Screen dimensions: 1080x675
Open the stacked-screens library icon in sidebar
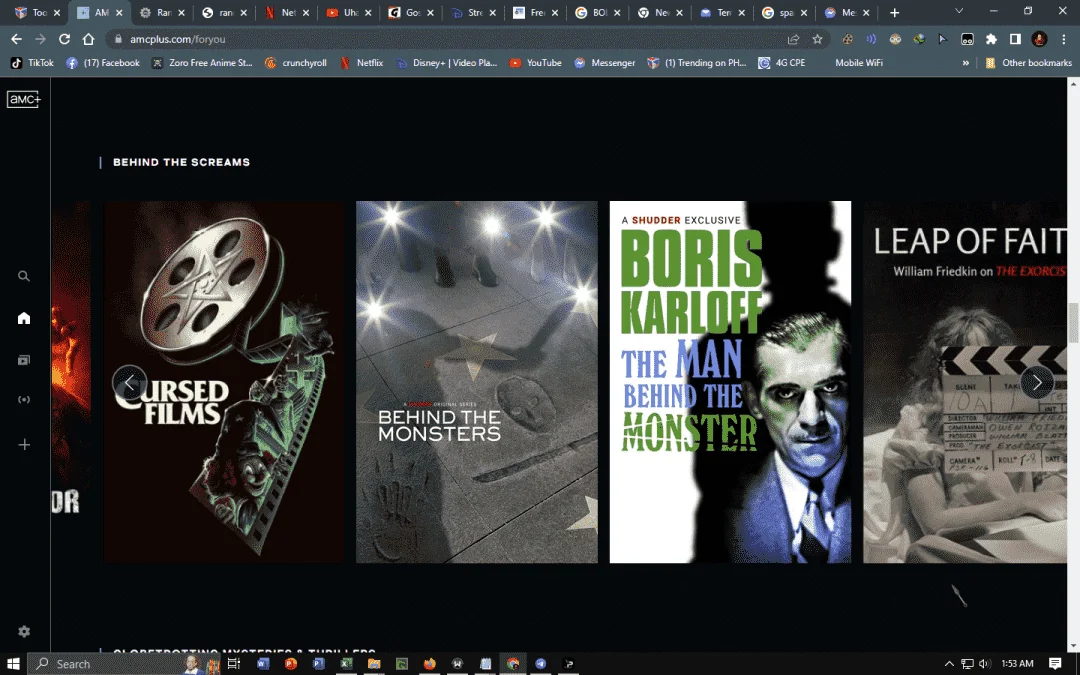[24, 360]
